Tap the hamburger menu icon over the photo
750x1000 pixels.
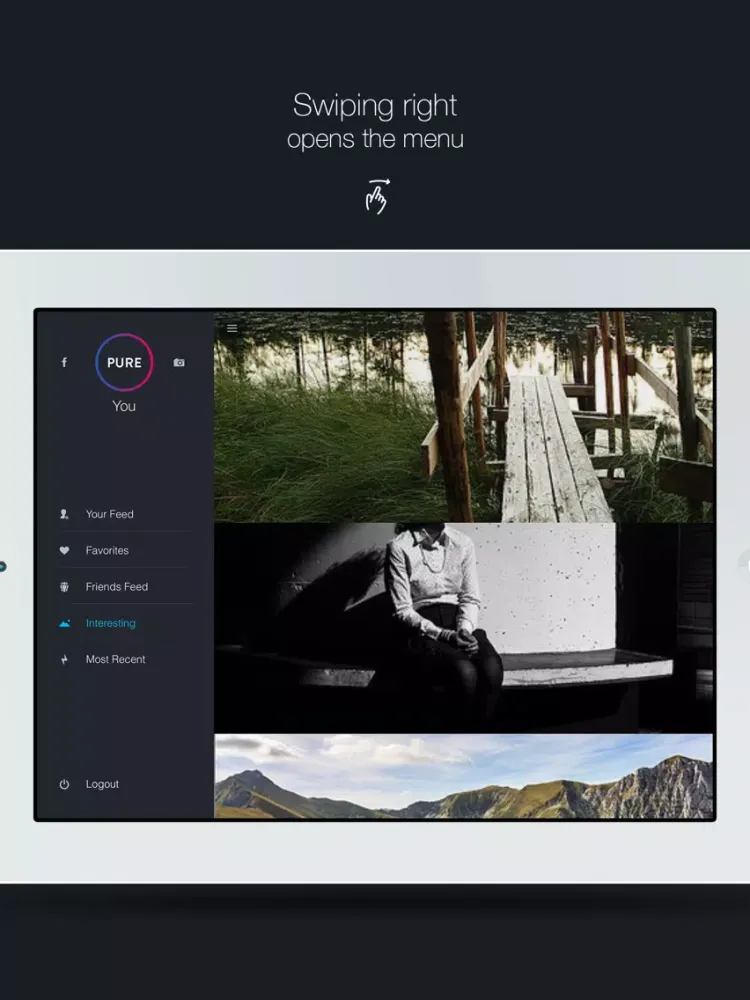pyautogui.click(x=232, y=328)
